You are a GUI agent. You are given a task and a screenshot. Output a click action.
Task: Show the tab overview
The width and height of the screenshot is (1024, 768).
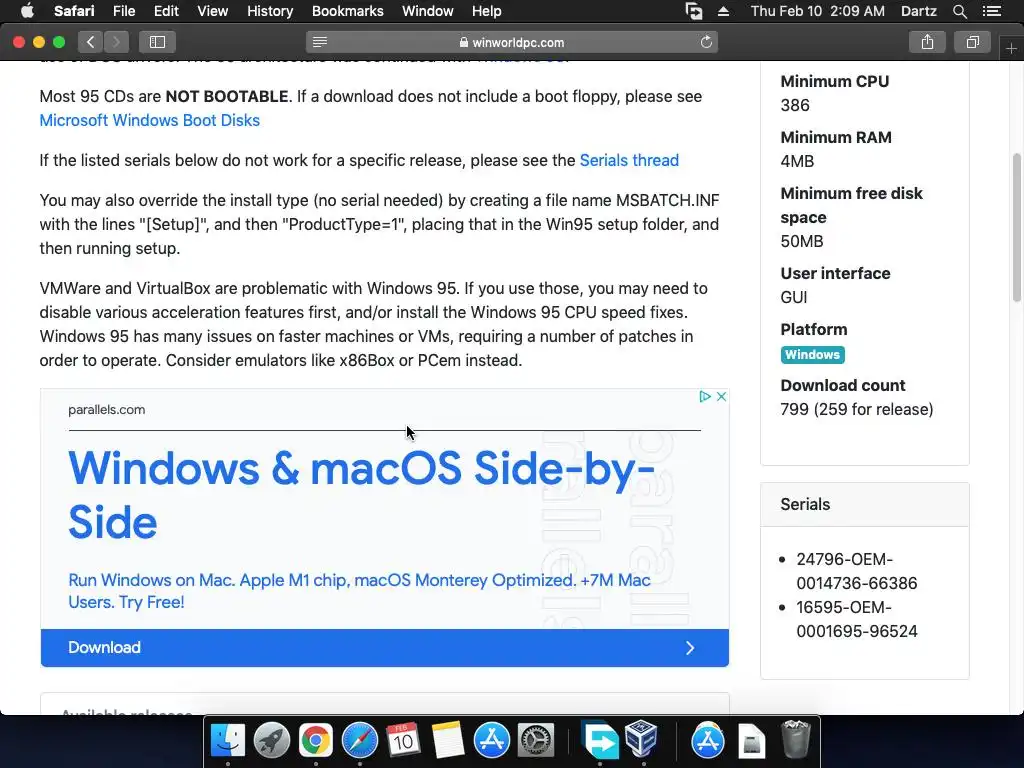point(972,42)
